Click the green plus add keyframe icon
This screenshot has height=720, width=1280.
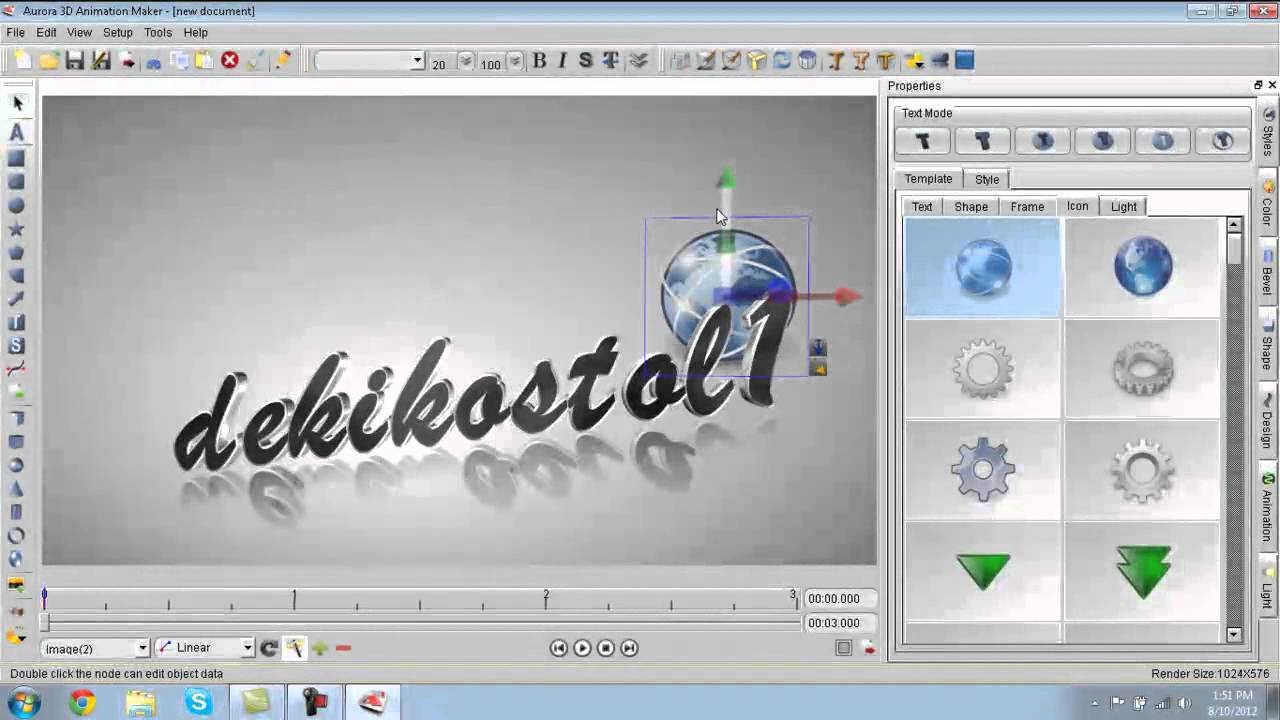pyautogui.click(x=320, y=648)
